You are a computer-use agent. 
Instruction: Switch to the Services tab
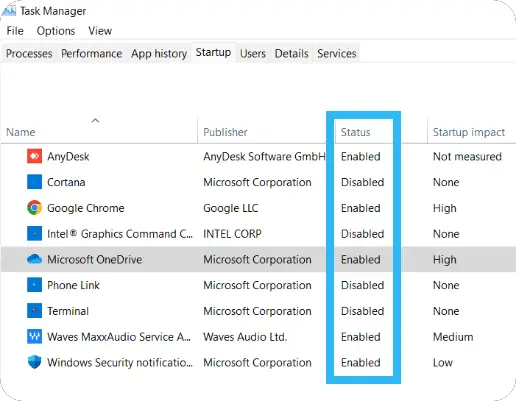[337, 53]
